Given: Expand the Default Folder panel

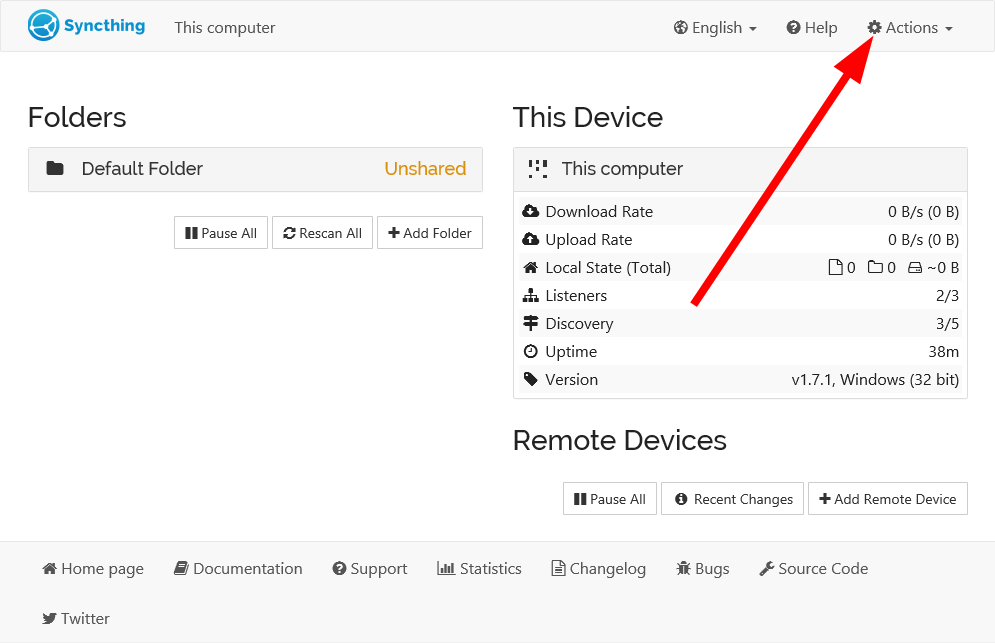Looking at the screenshot, I should pyautogui.click(x=256, y=169).
